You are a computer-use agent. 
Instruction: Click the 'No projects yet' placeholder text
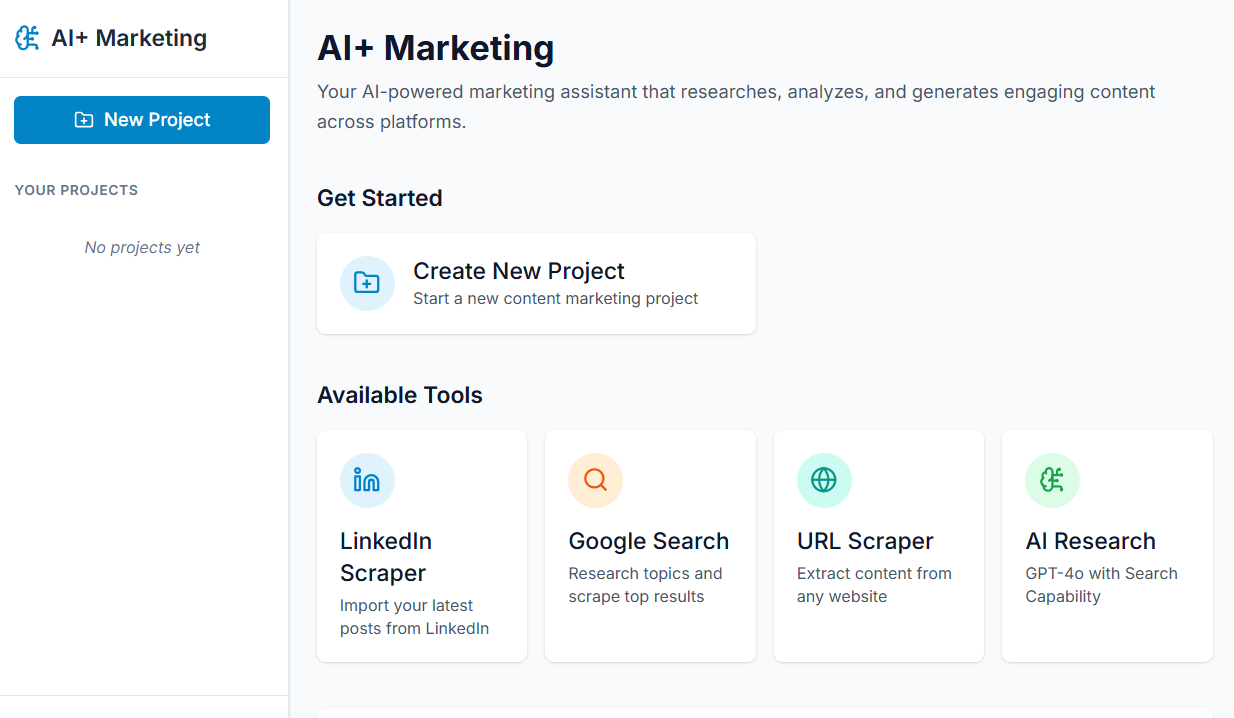(142, 248)
